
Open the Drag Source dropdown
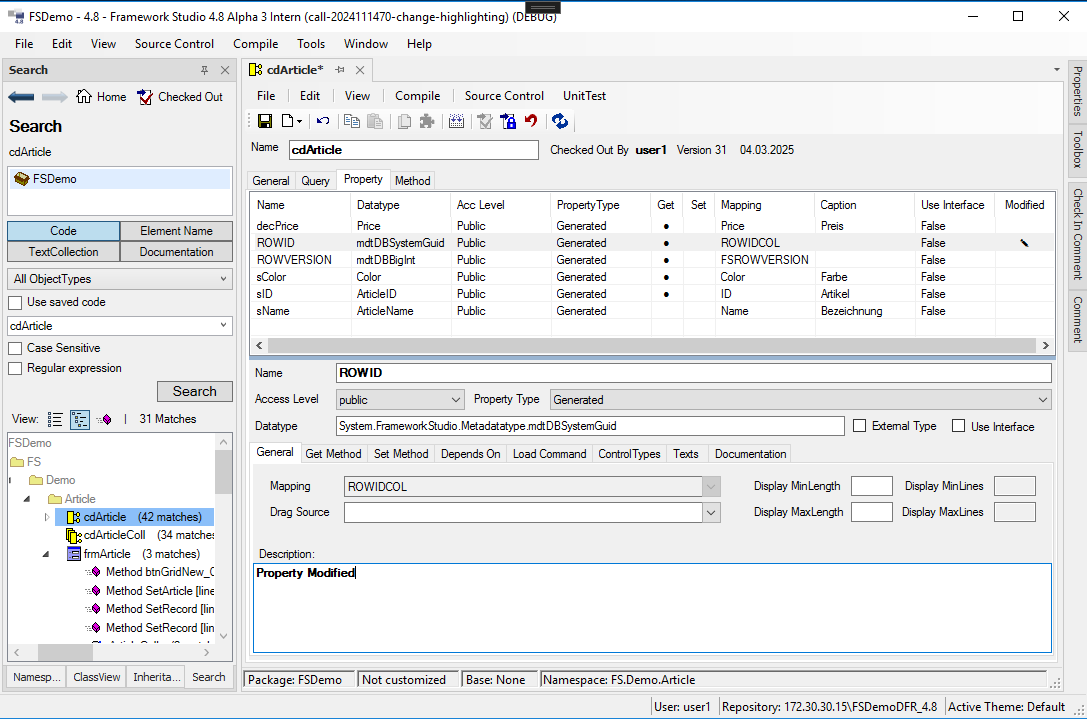click(x=711, y=512)
